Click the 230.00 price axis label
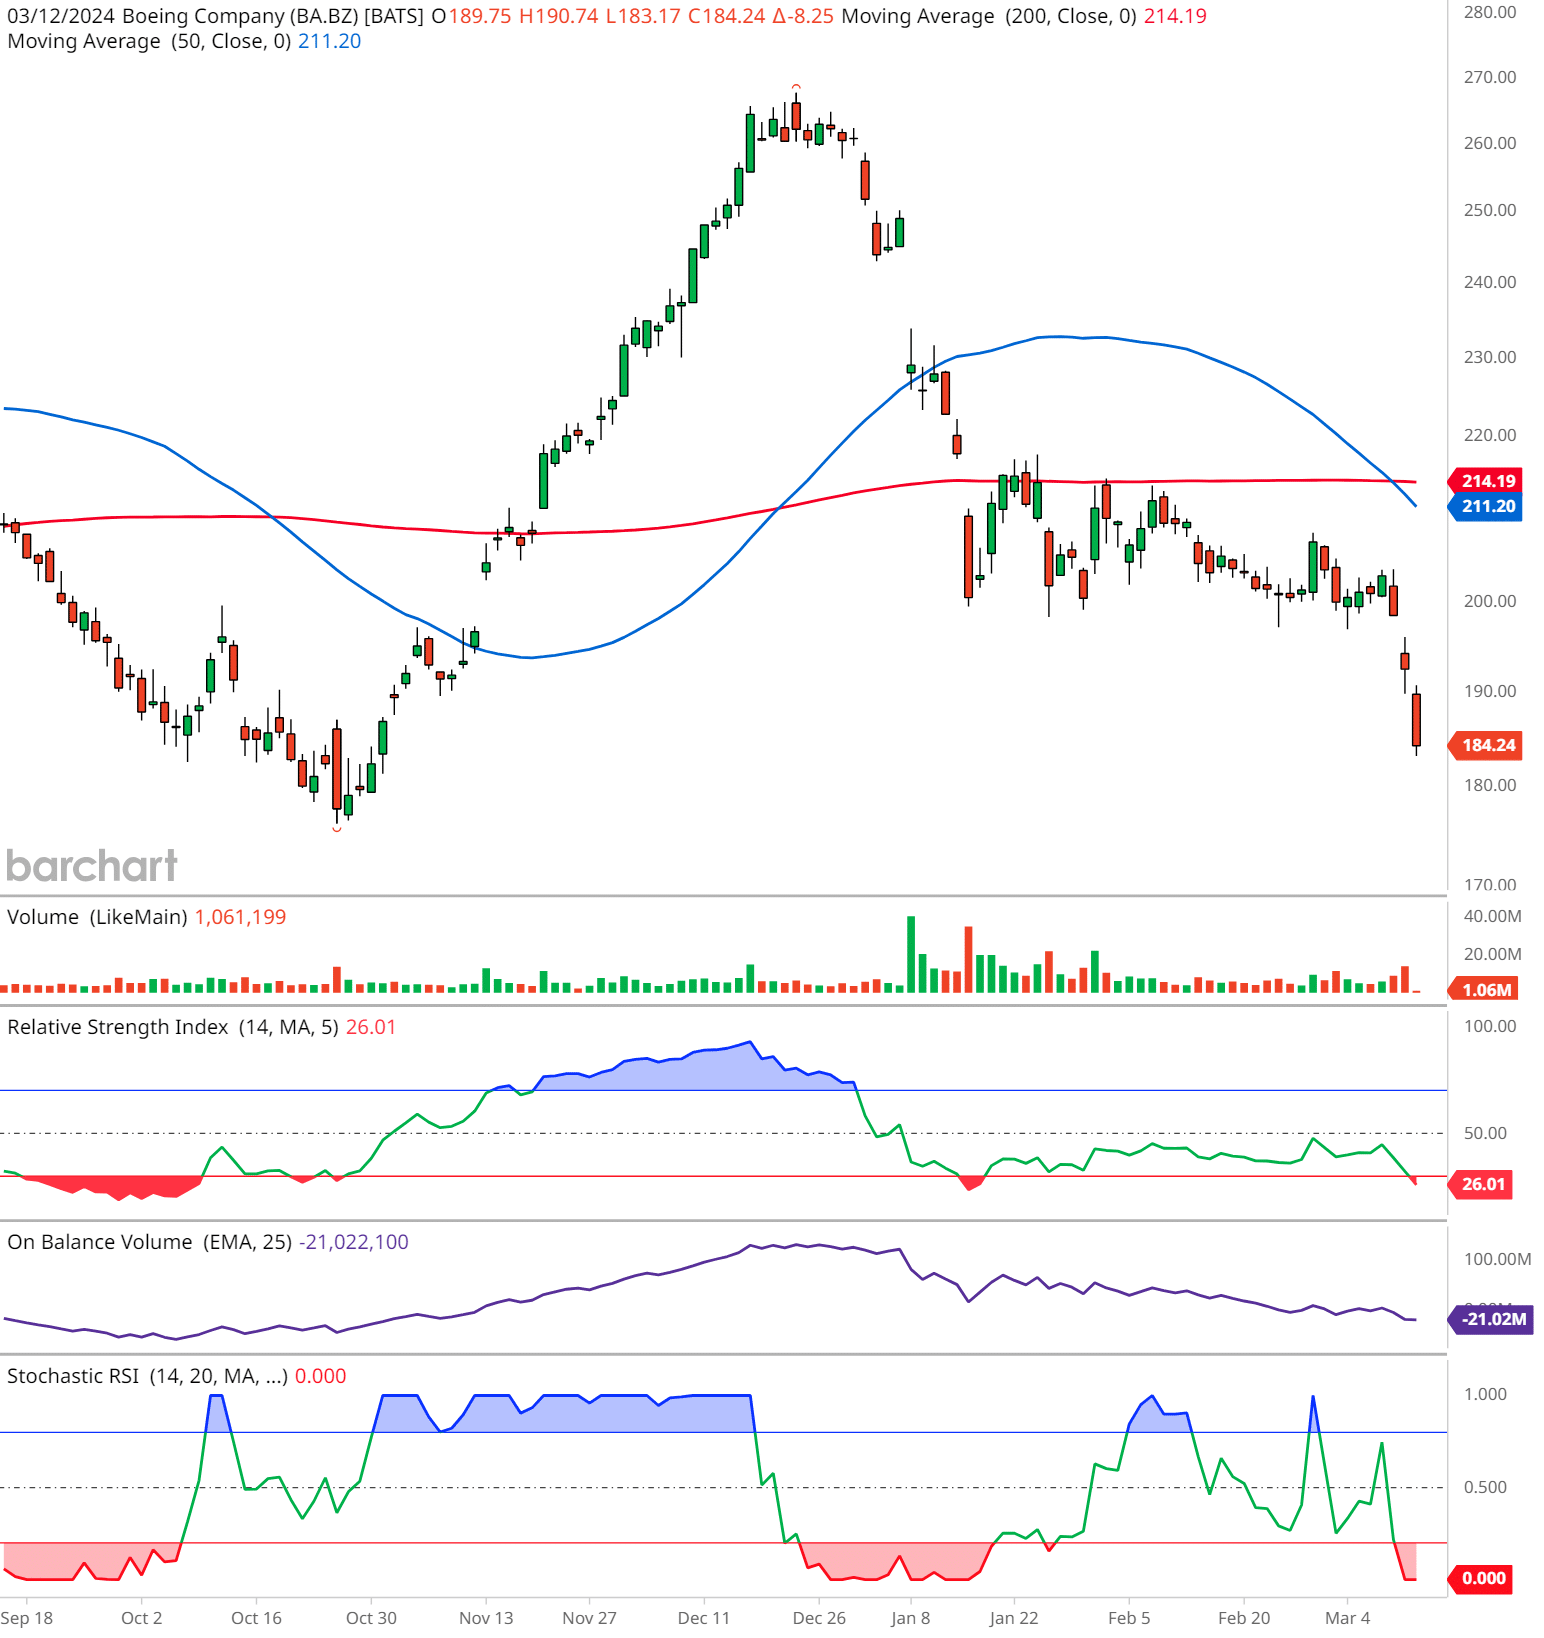 [x=1490, y=357]
